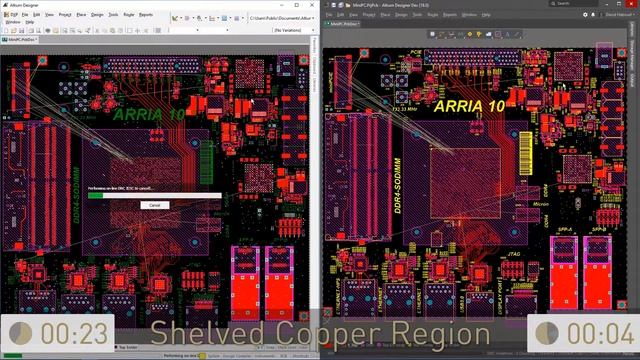Expand the dropdown arrow beside the blue square icon

click(230, 18)
